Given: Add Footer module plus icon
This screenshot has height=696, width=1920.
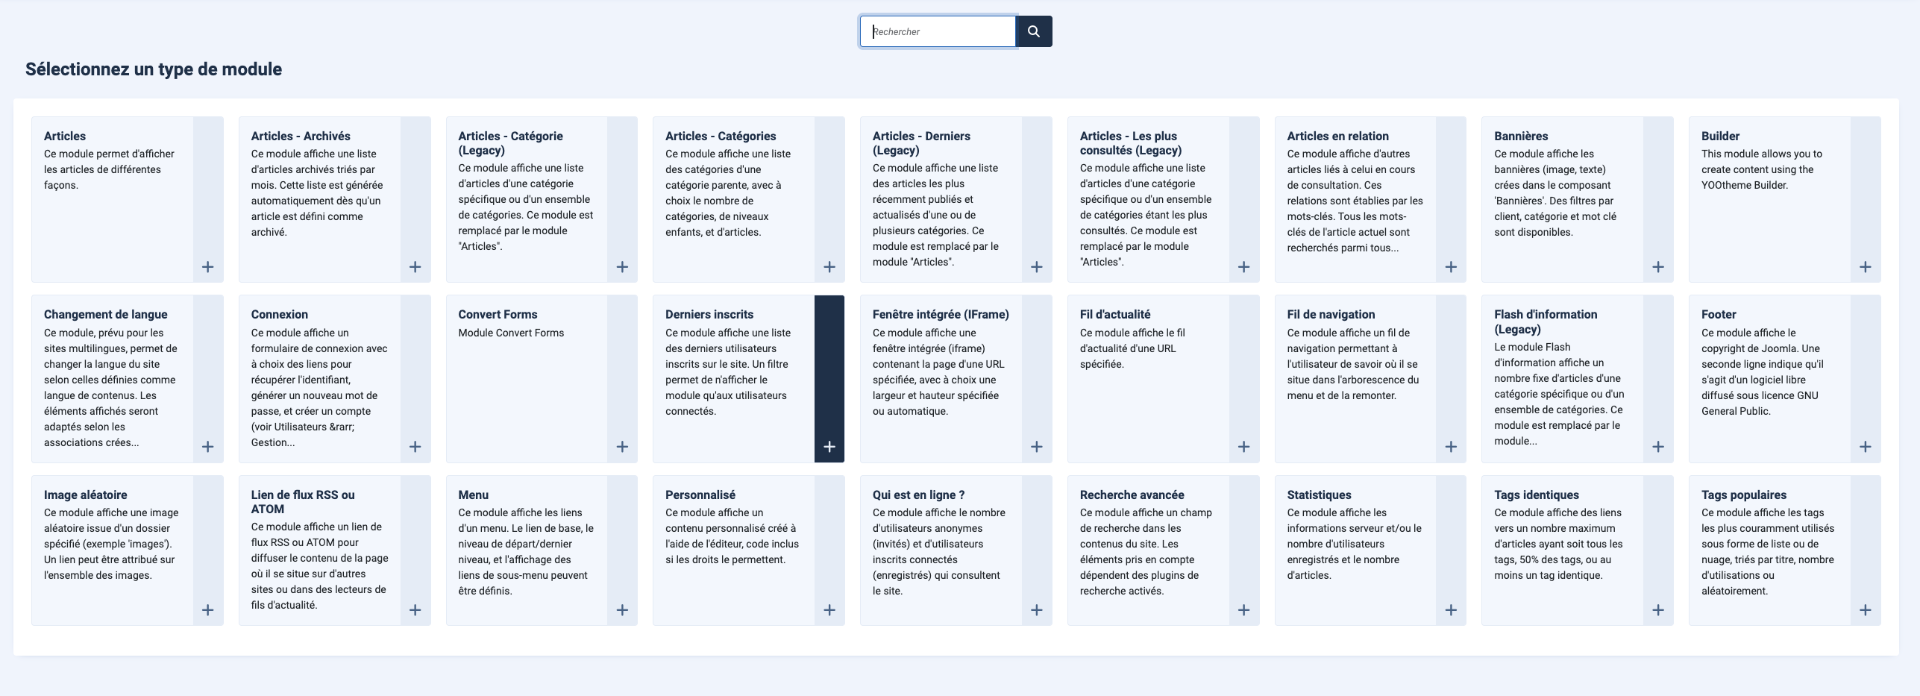Looking at the screenshot, I should coord(1865,447).
